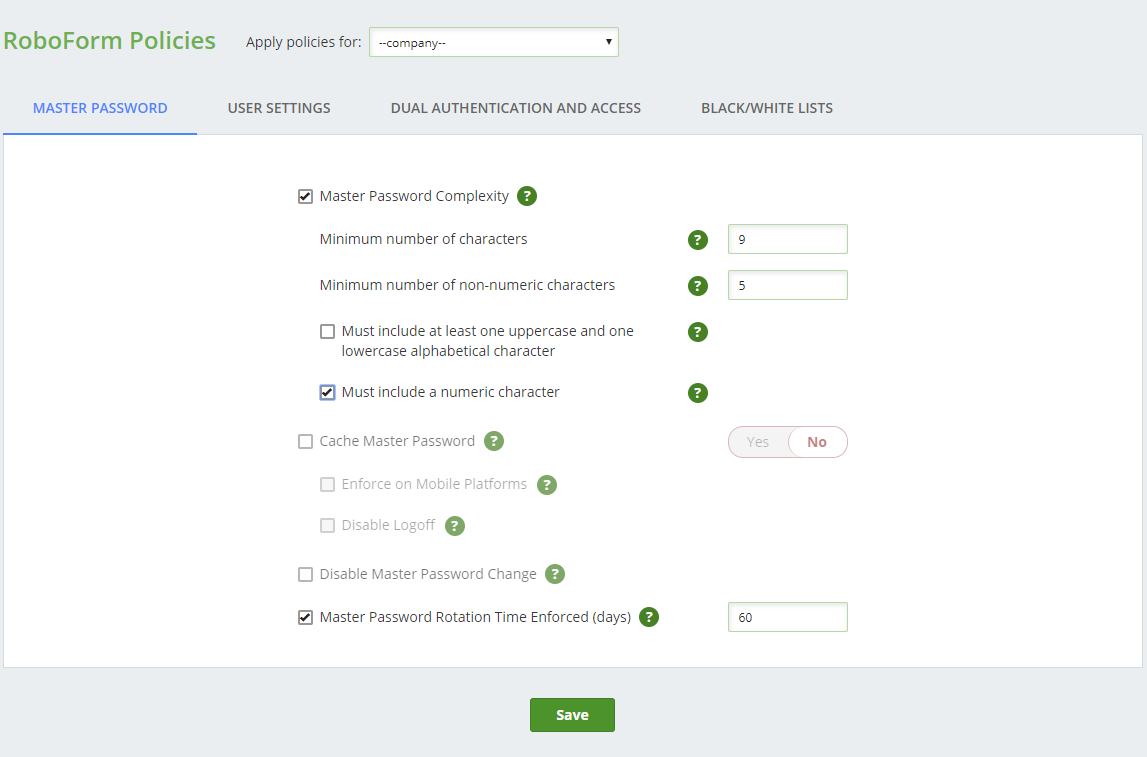Click help icon beside Disable Master Password Change

pos(555,574)
